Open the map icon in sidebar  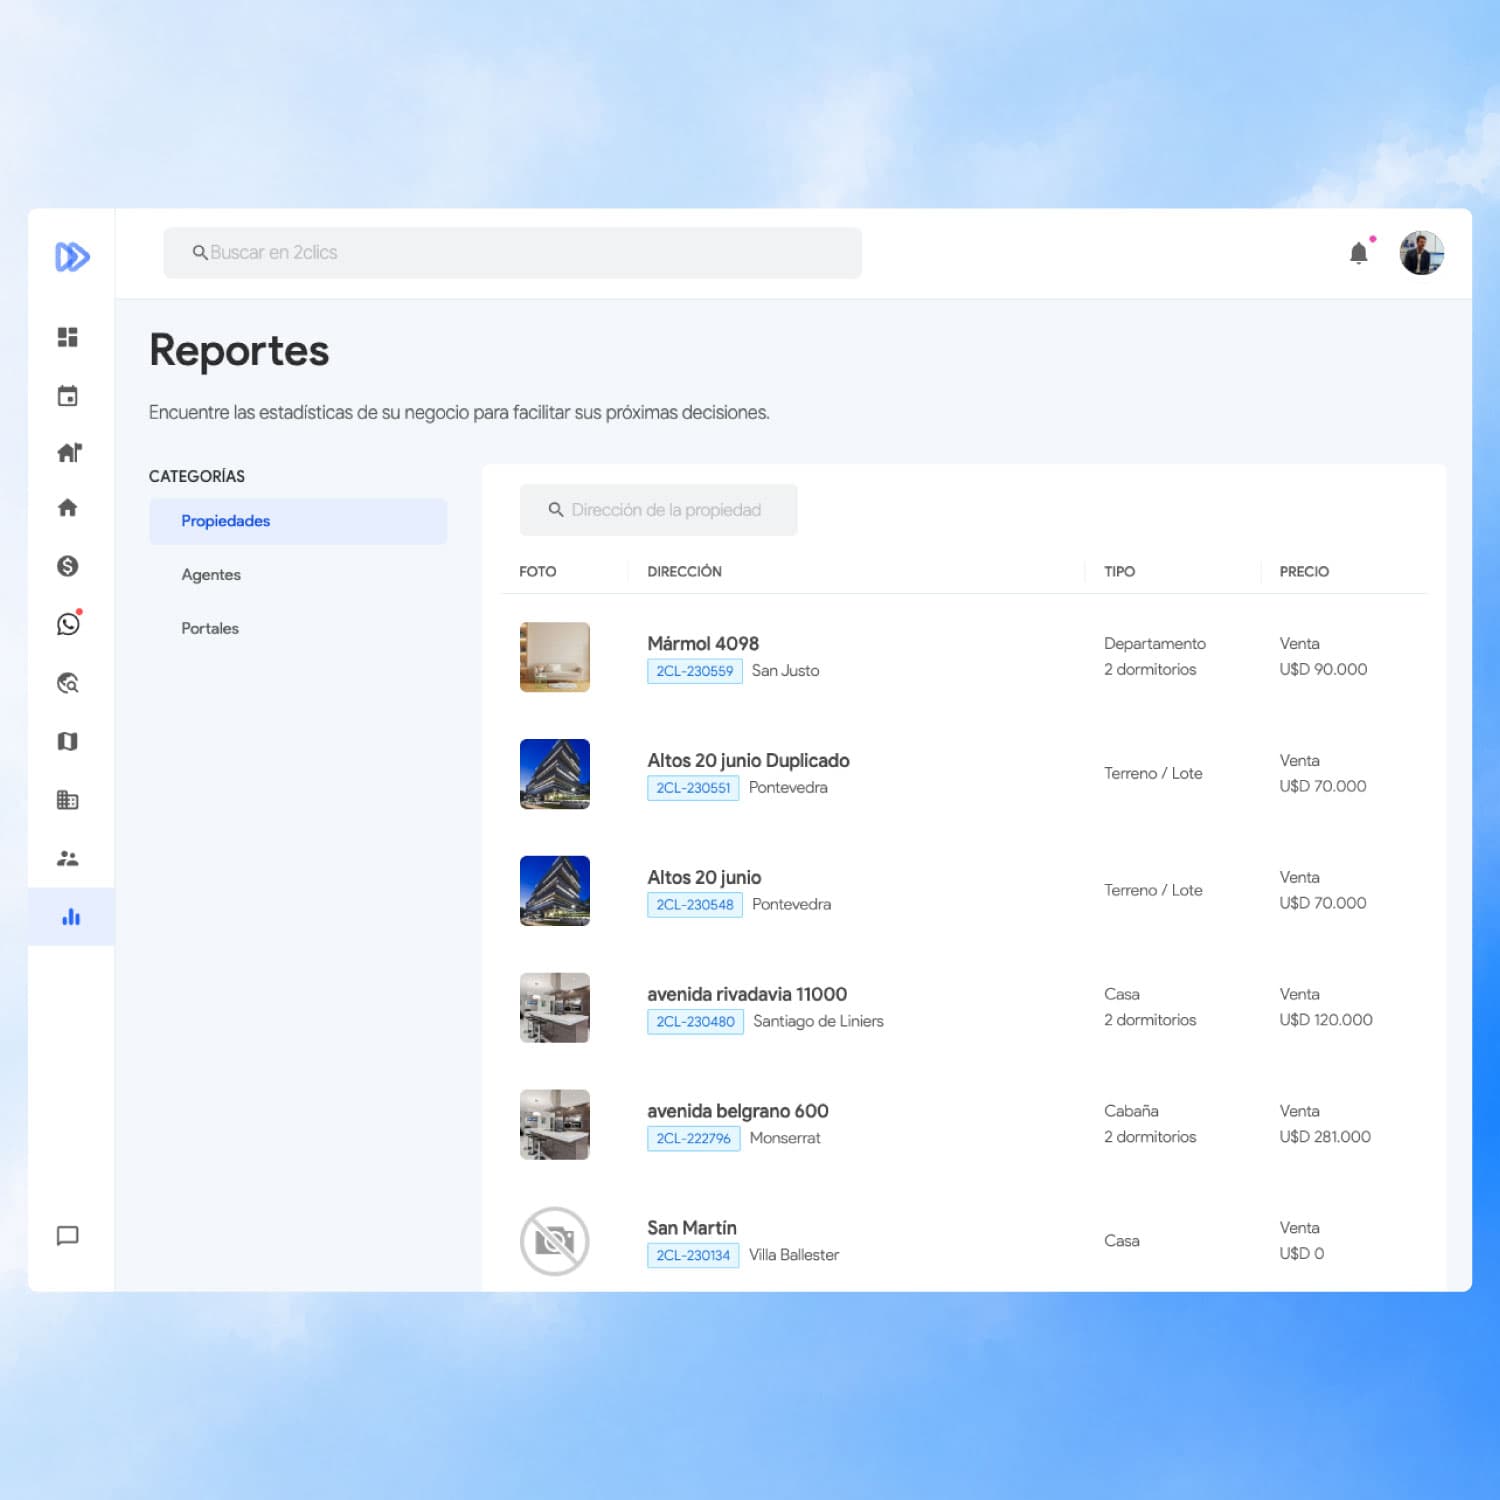tap(68, 741)
